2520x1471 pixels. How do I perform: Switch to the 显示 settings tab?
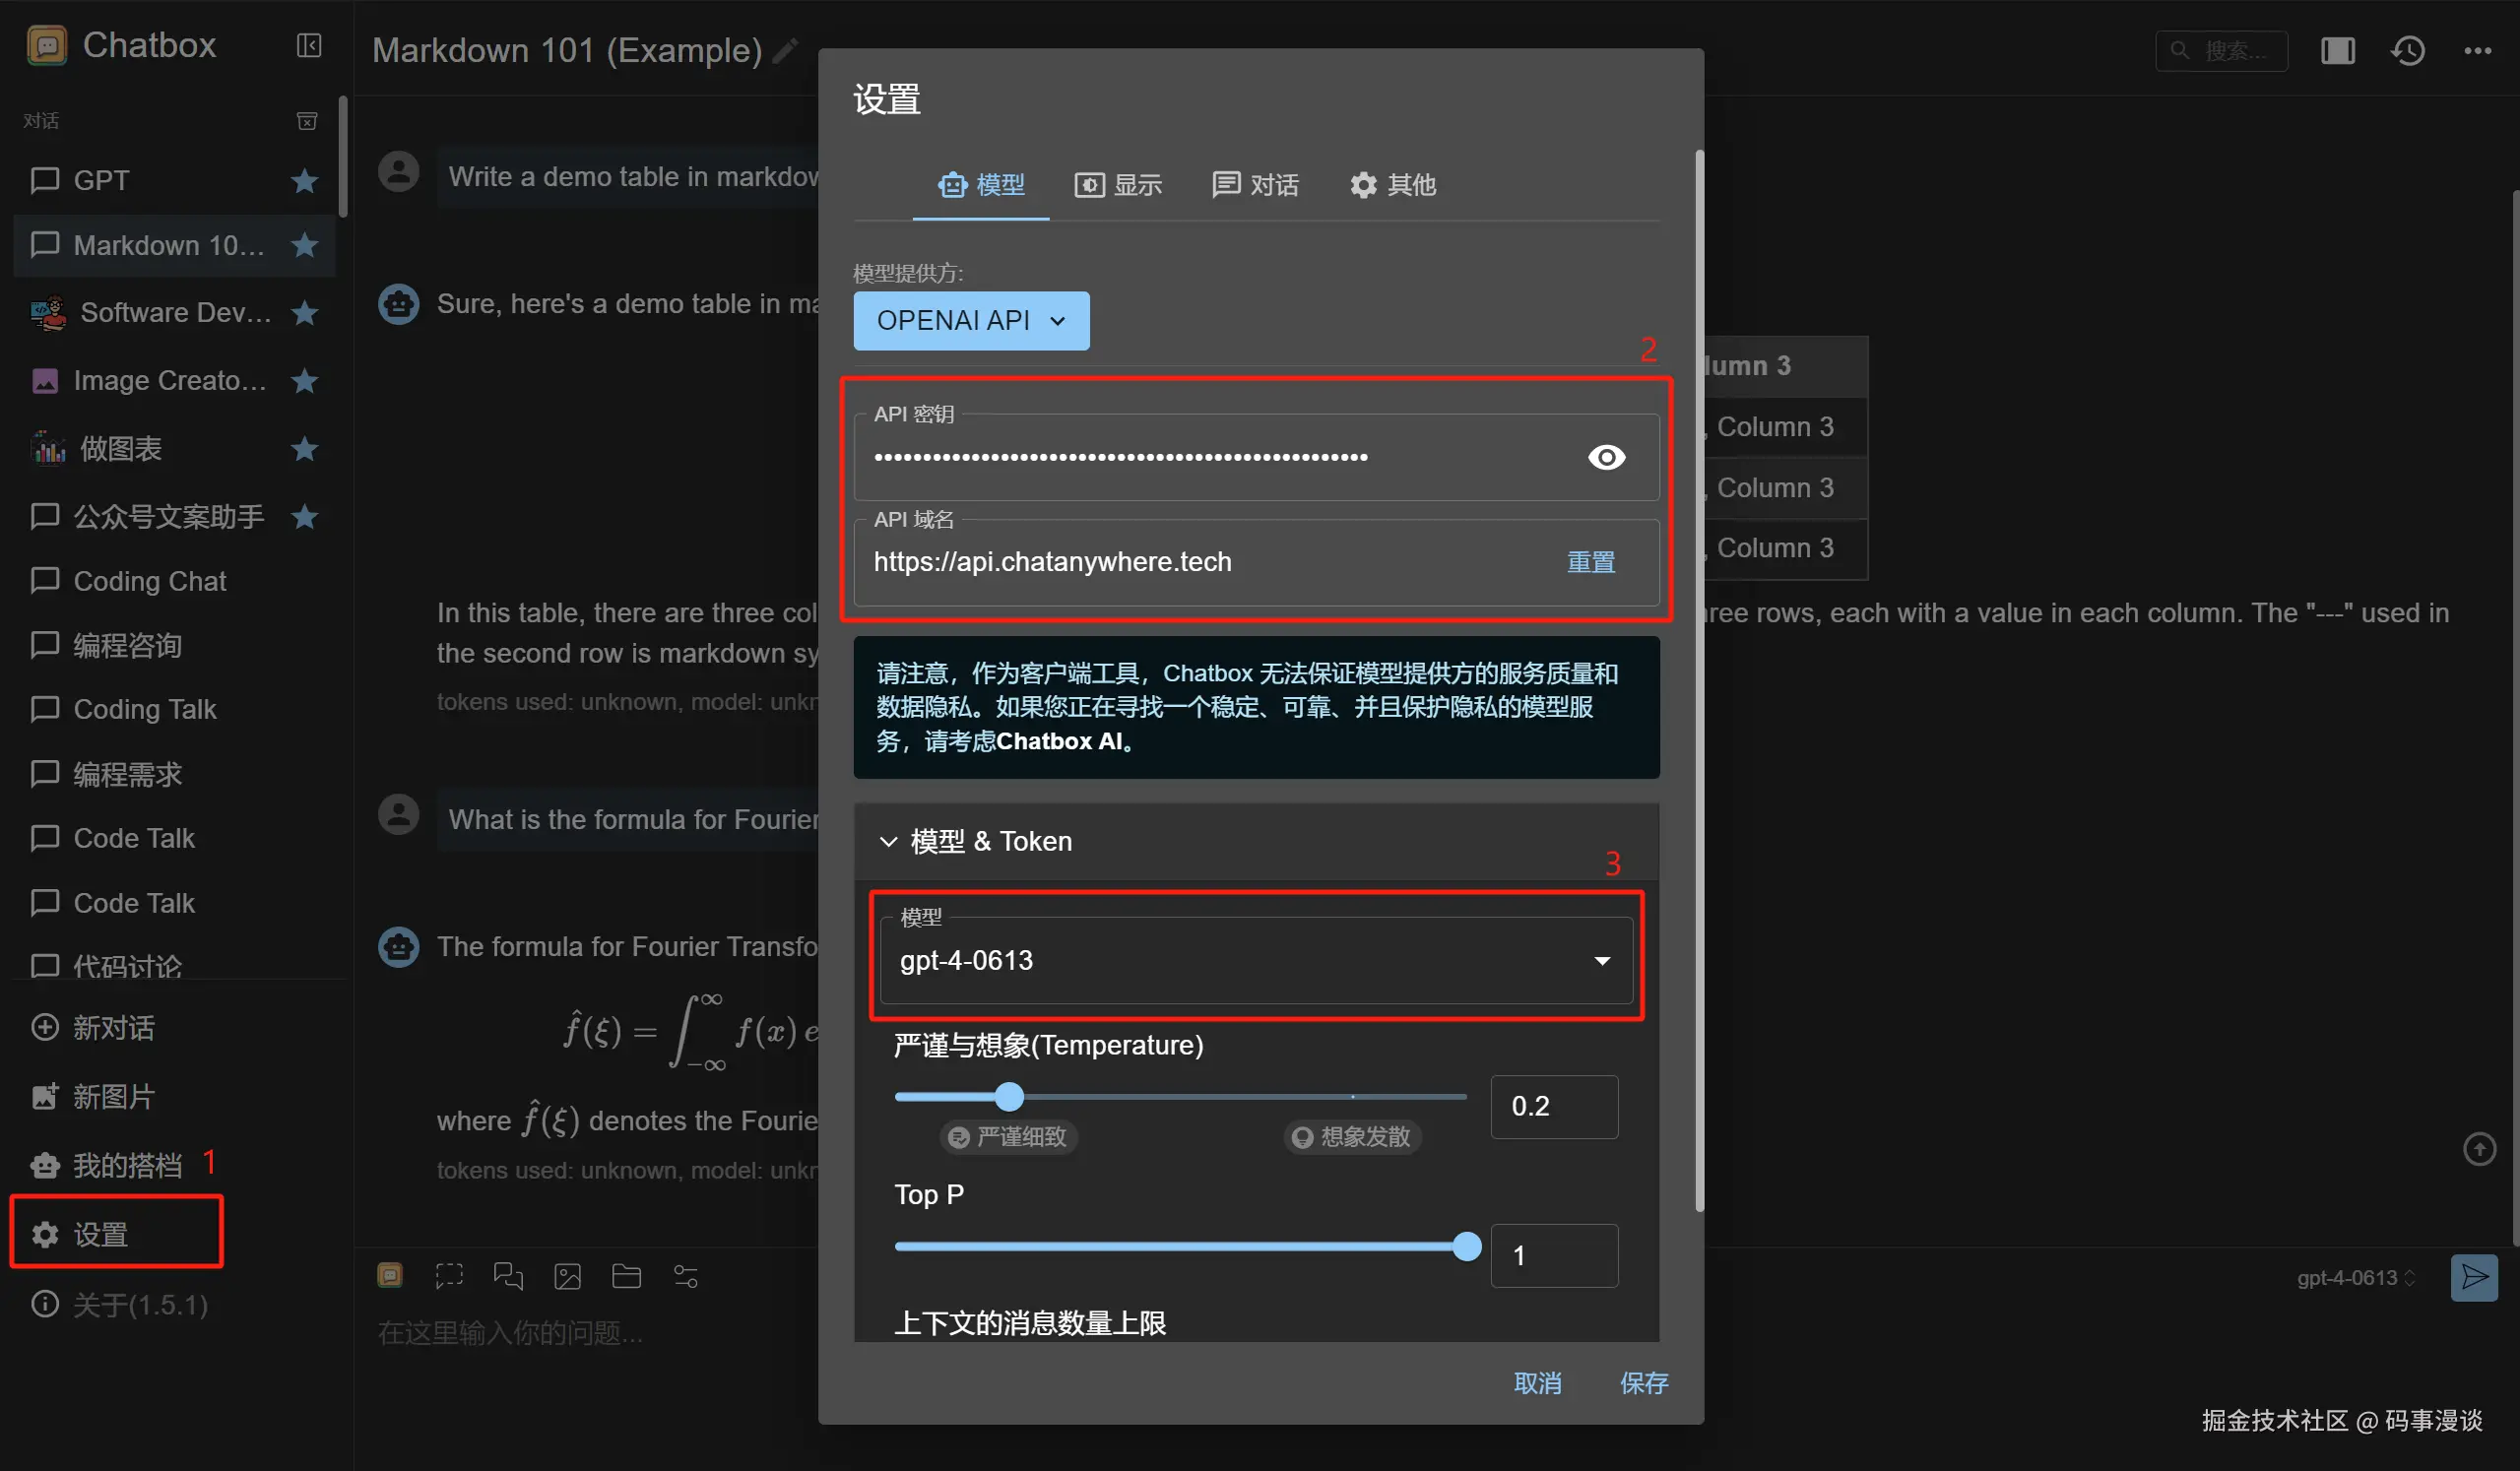(x=1118, y=185)
